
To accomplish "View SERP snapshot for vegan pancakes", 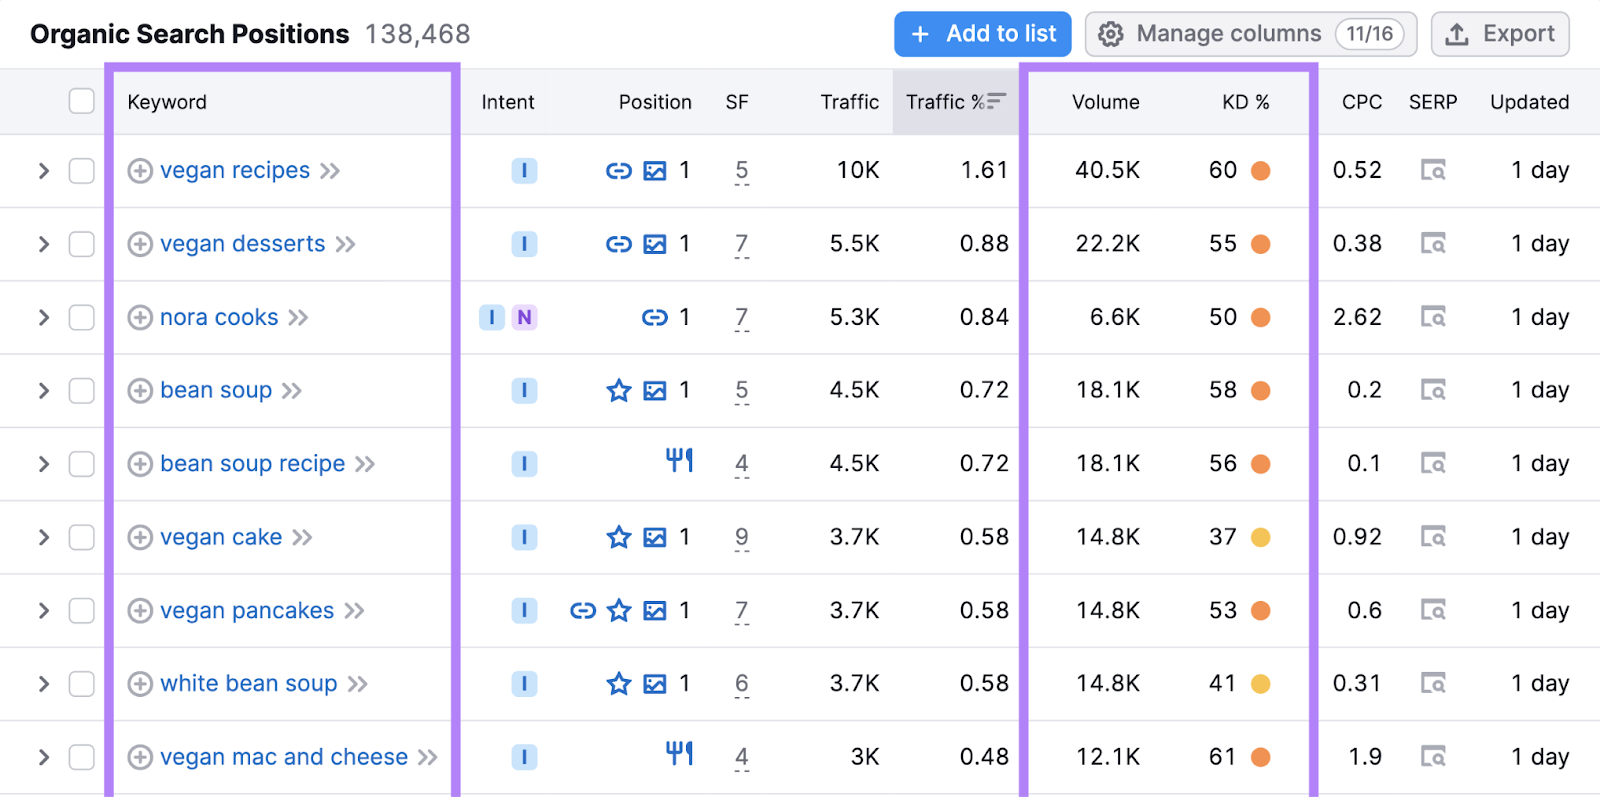I will point(1433,611).
